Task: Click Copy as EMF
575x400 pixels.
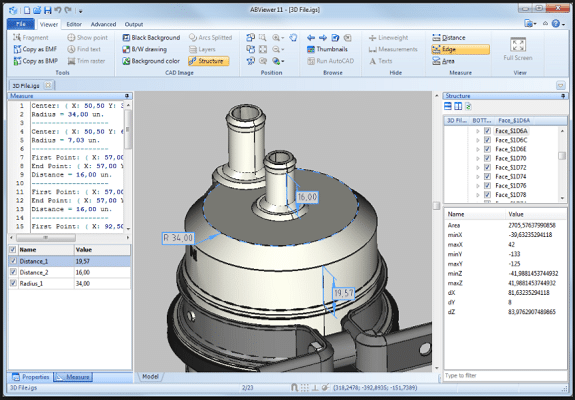Action: pyautogui.click(x=35, y=49)
